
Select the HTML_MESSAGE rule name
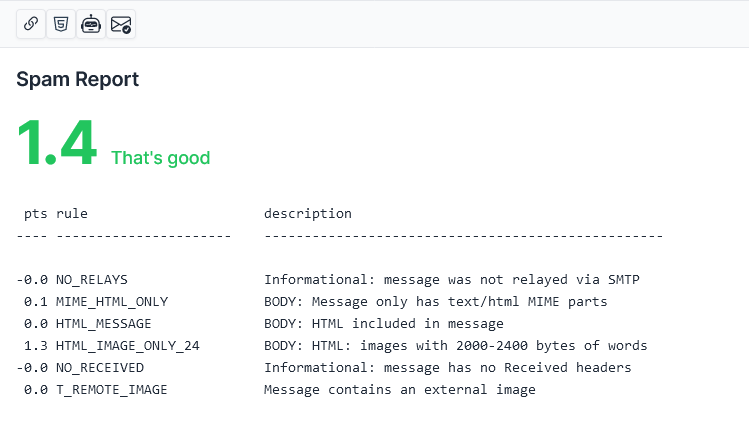[x=104, y=323]
